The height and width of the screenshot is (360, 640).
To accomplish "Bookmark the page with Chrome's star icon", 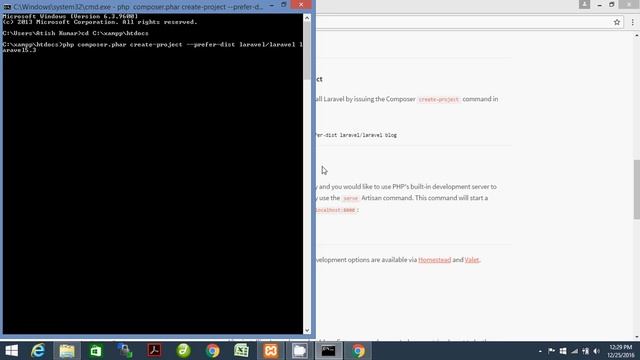I will (617, 22).
